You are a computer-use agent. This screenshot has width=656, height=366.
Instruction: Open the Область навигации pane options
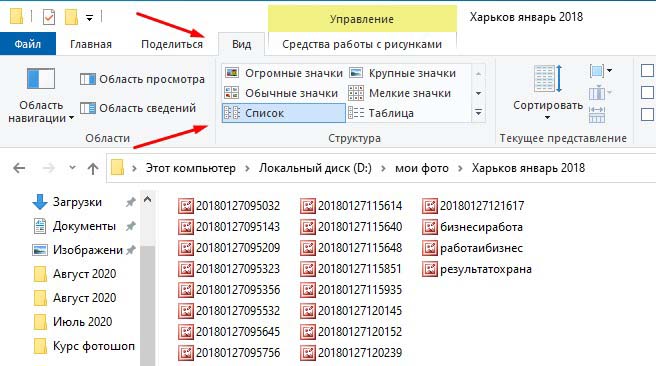click(41, 95)
